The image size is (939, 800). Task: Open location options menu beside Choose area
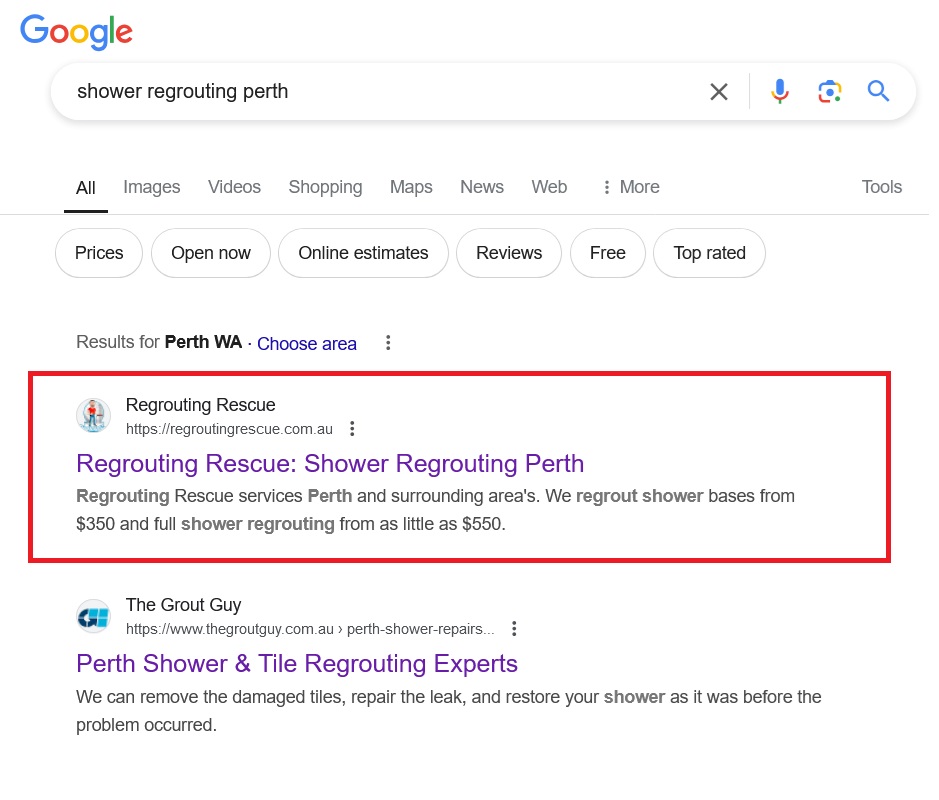388,343
